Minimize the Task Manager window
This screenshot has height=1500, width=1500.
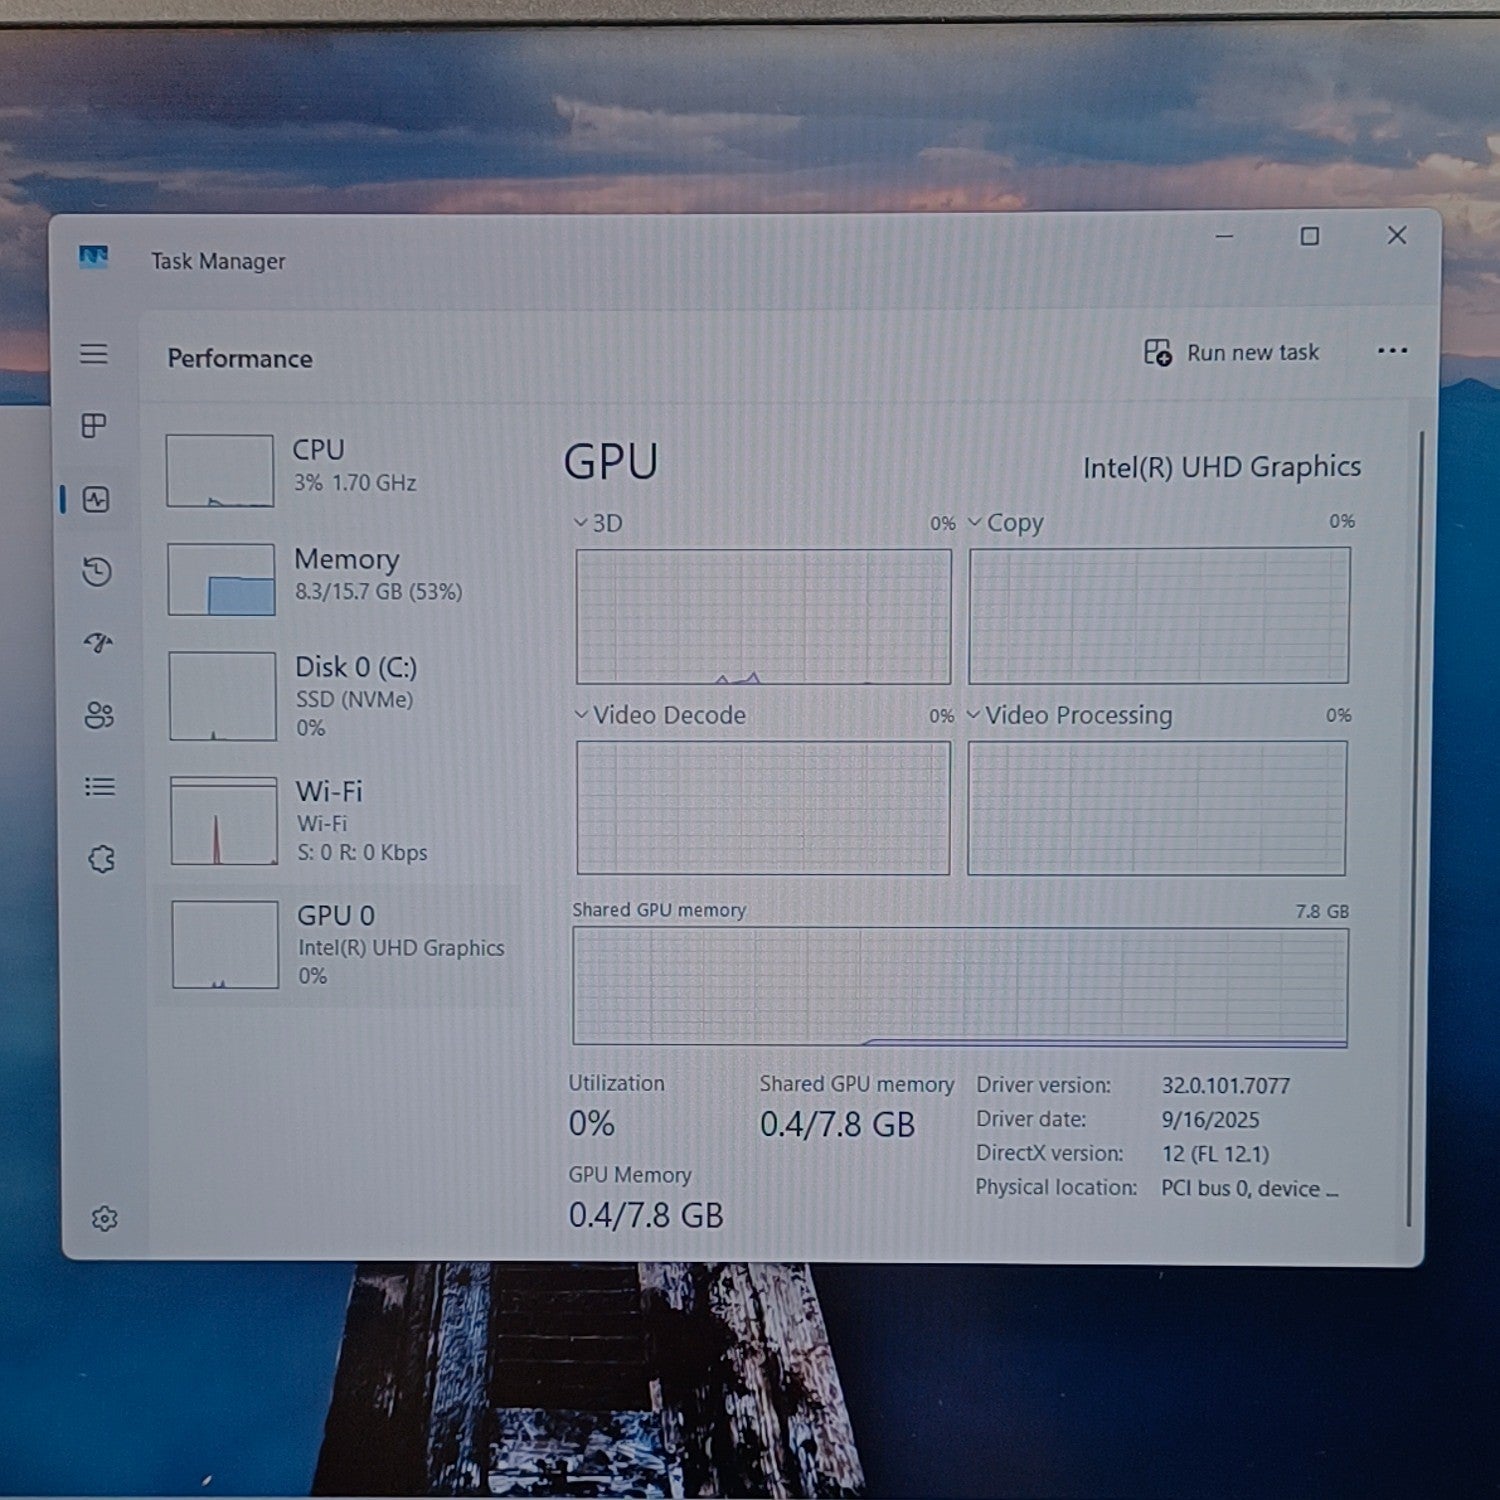[1224, 236]
